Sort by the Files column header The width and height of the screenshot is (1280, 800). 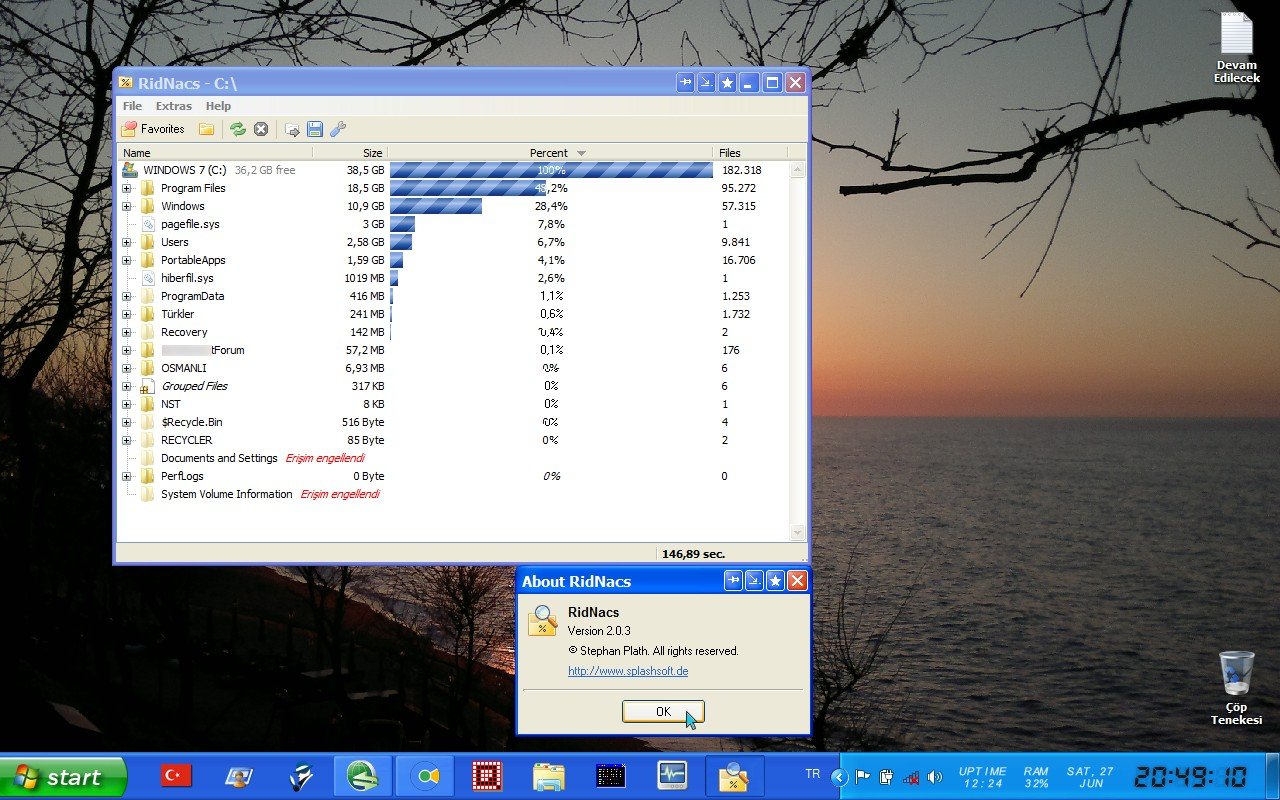(x=751, y=153)
